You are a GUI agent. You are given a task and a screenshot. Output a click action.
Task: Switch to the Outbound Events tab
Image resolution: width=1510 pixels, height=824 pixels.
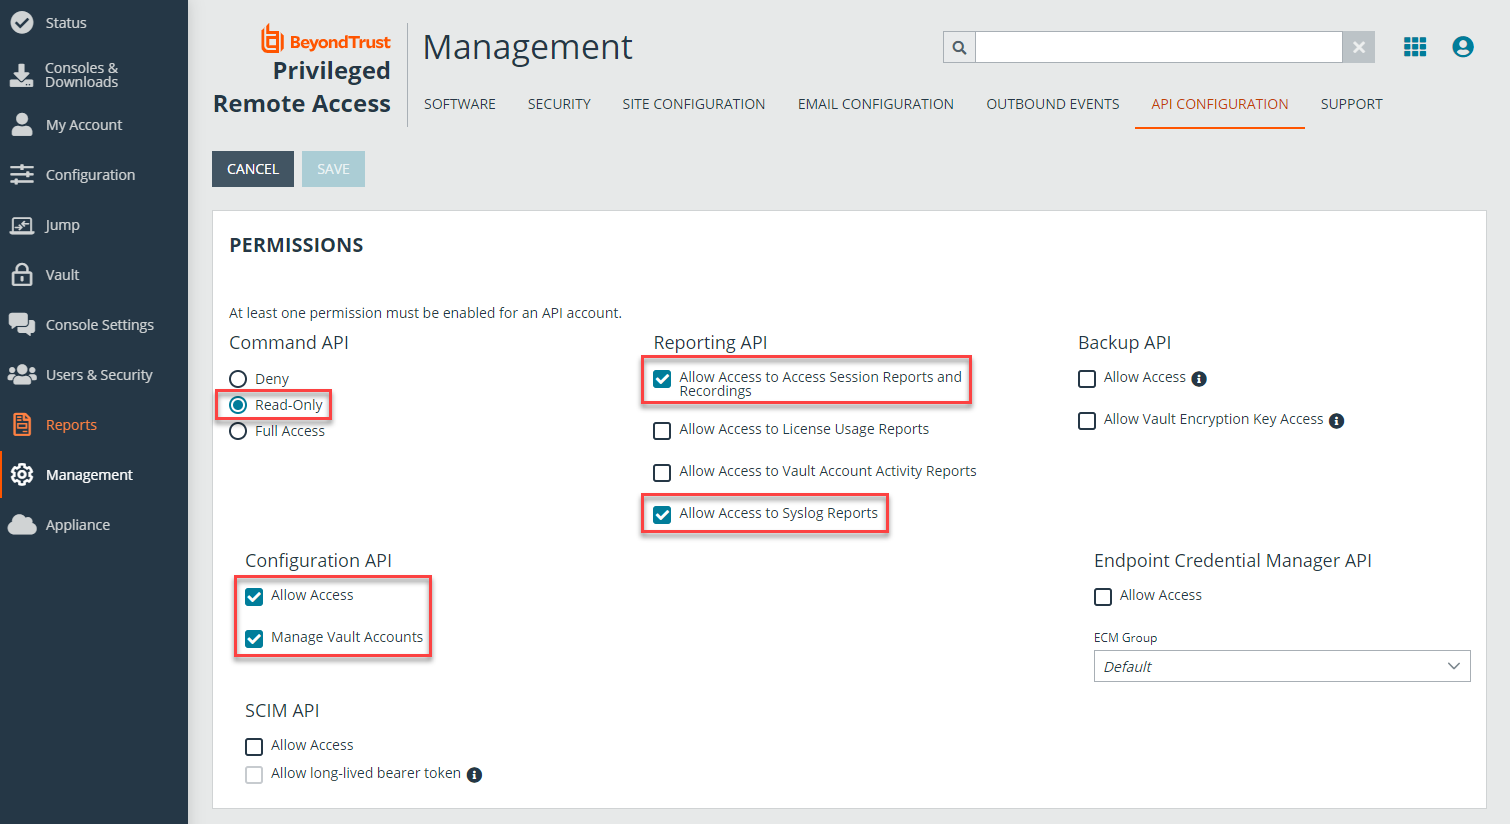point(1053,104)
